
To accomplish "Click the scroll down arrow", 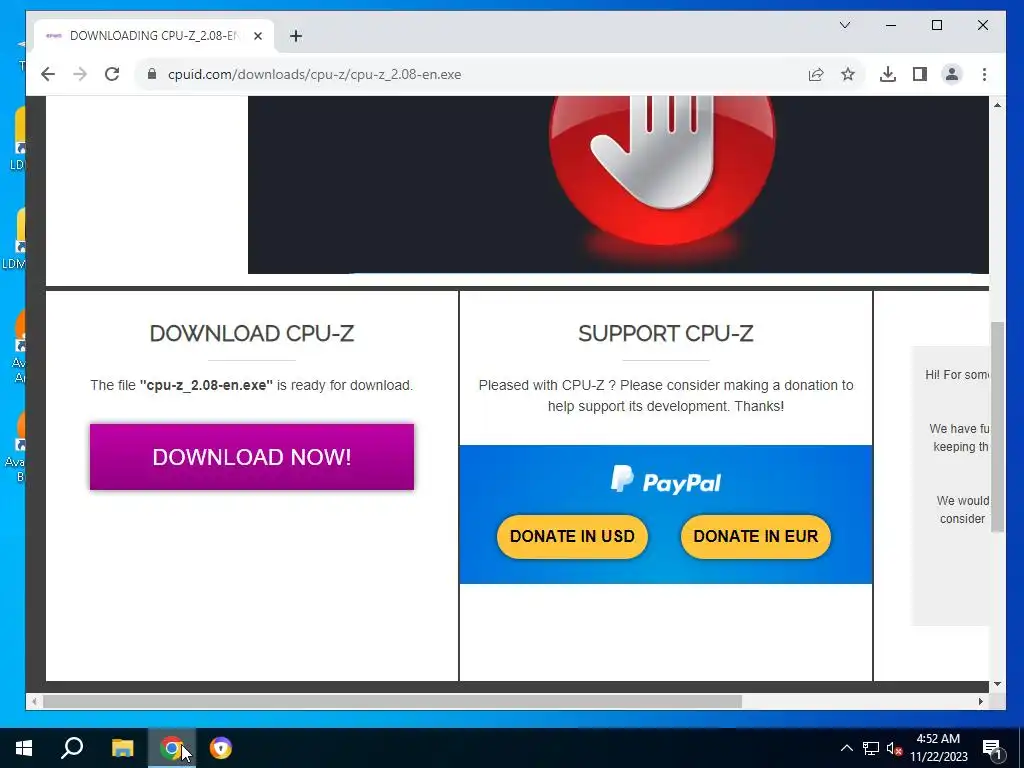I will (x=997, y=684).
